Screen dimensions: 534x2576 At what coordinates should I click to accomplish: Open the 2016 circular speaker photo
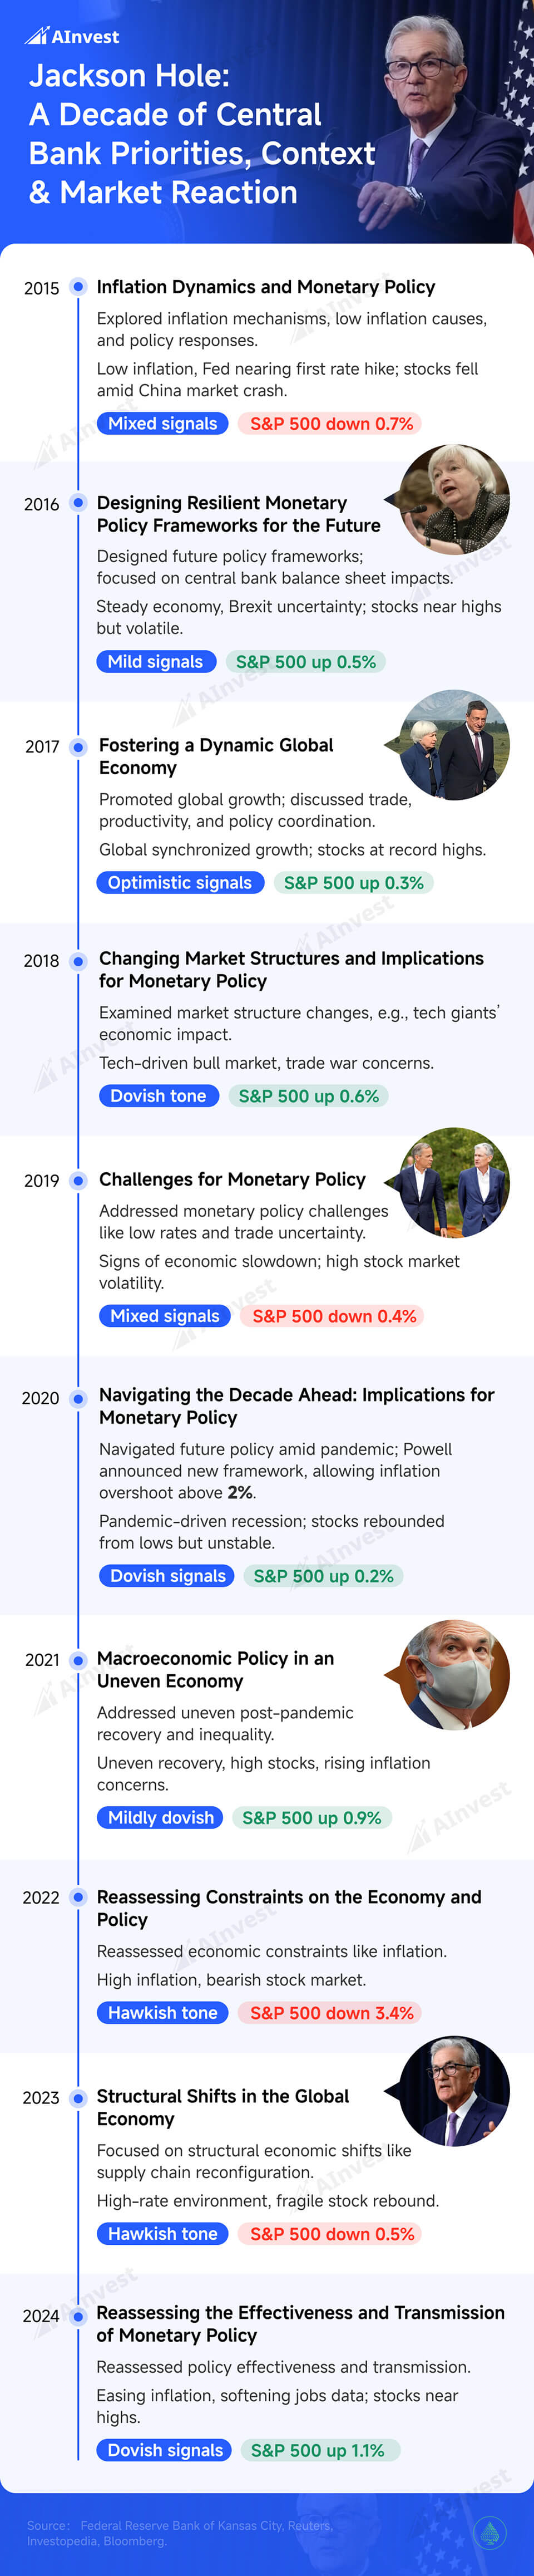coord(455,499)
